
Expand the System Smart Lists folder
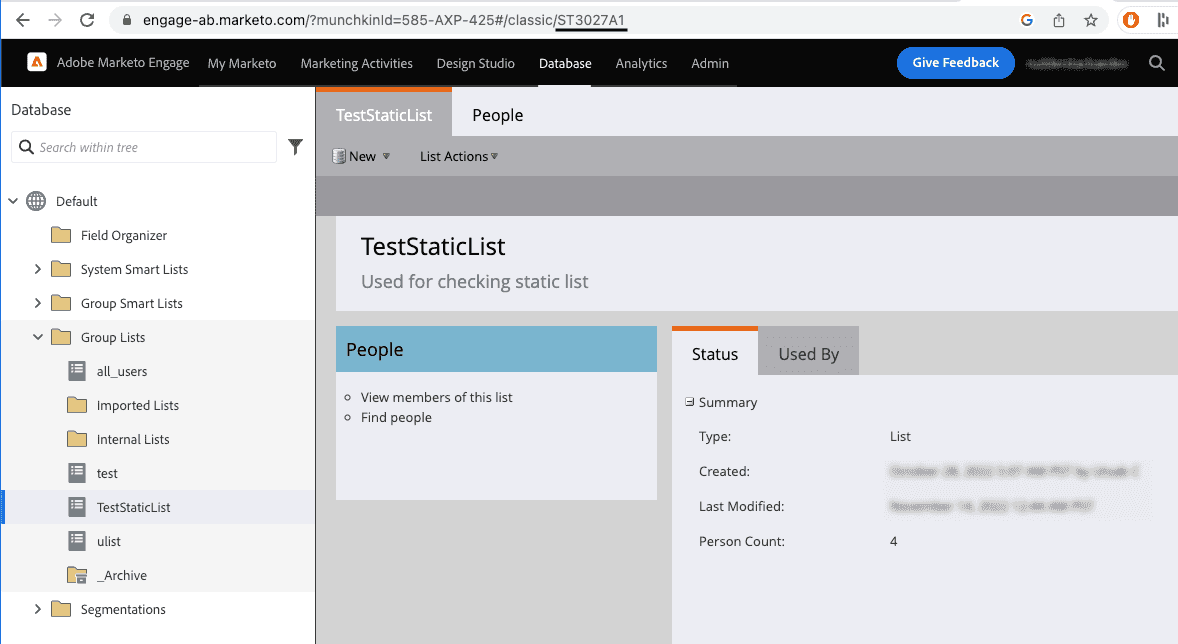point(38,269)
